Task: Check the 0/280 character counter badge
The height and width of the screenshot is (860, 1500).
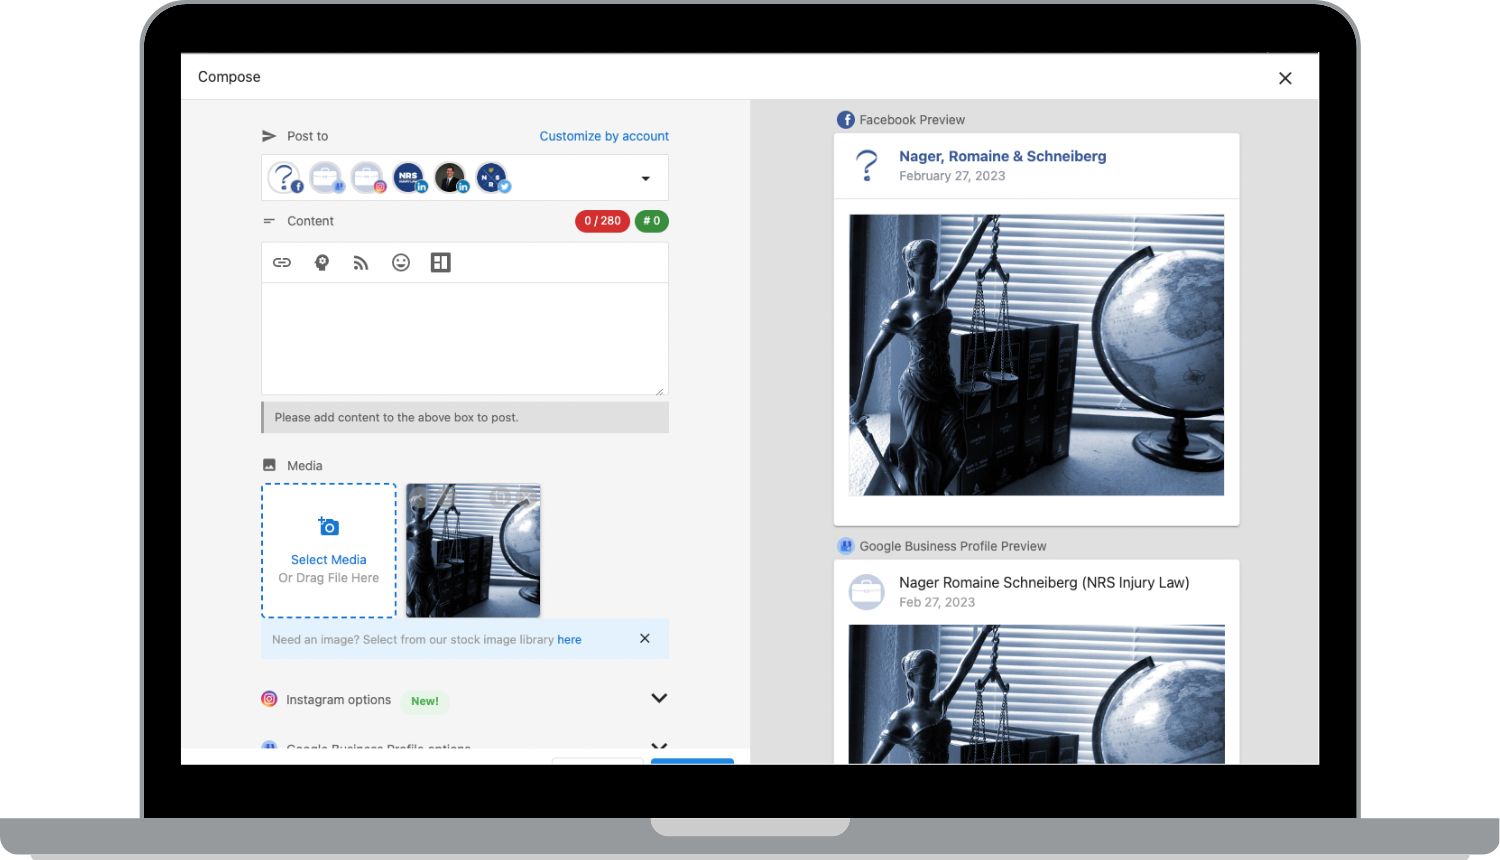Action: [x=601, y=221]
